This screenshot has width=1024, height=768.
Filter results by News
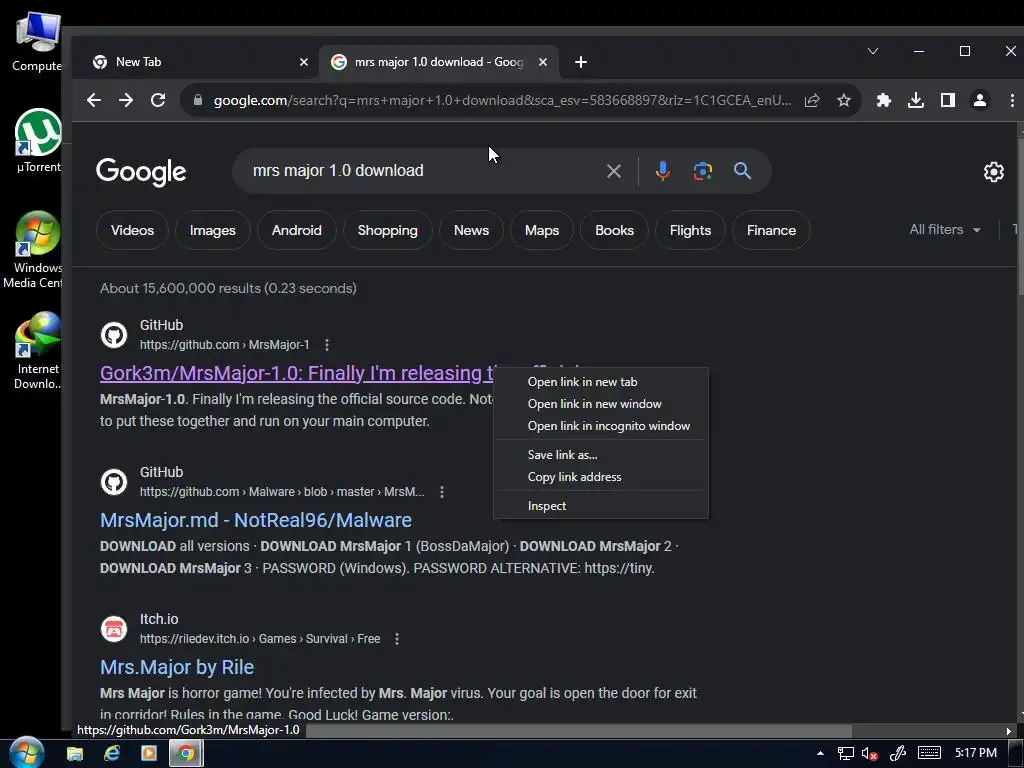pyautogui.click(x=471, y=230)
